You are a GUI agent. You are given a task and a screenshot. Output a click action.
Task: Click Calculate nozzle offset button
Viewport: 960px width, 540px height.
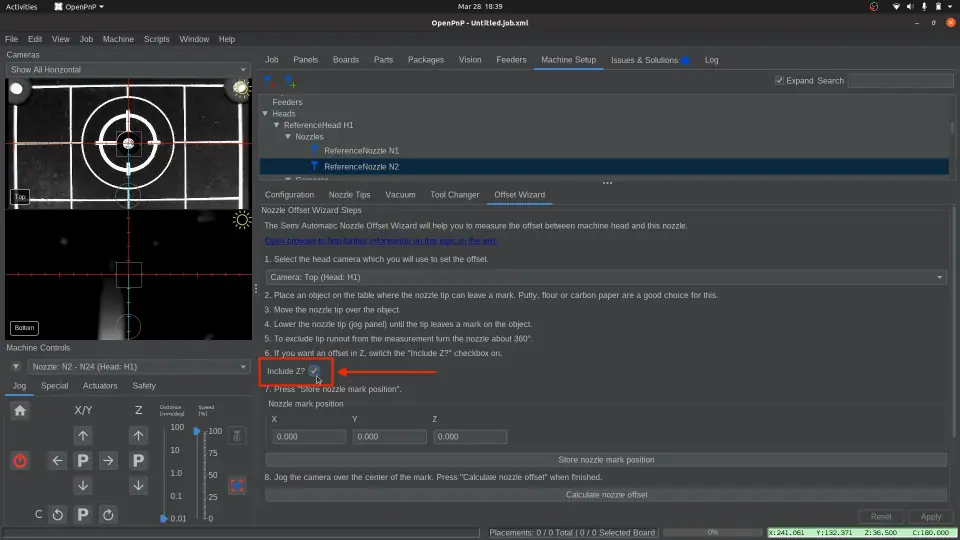pos(606,495)
